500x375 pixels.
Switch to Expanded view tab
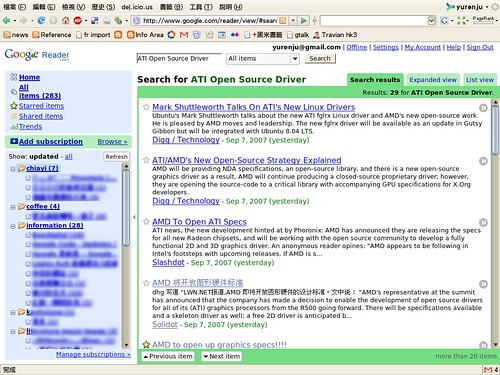tap(433, 80)
